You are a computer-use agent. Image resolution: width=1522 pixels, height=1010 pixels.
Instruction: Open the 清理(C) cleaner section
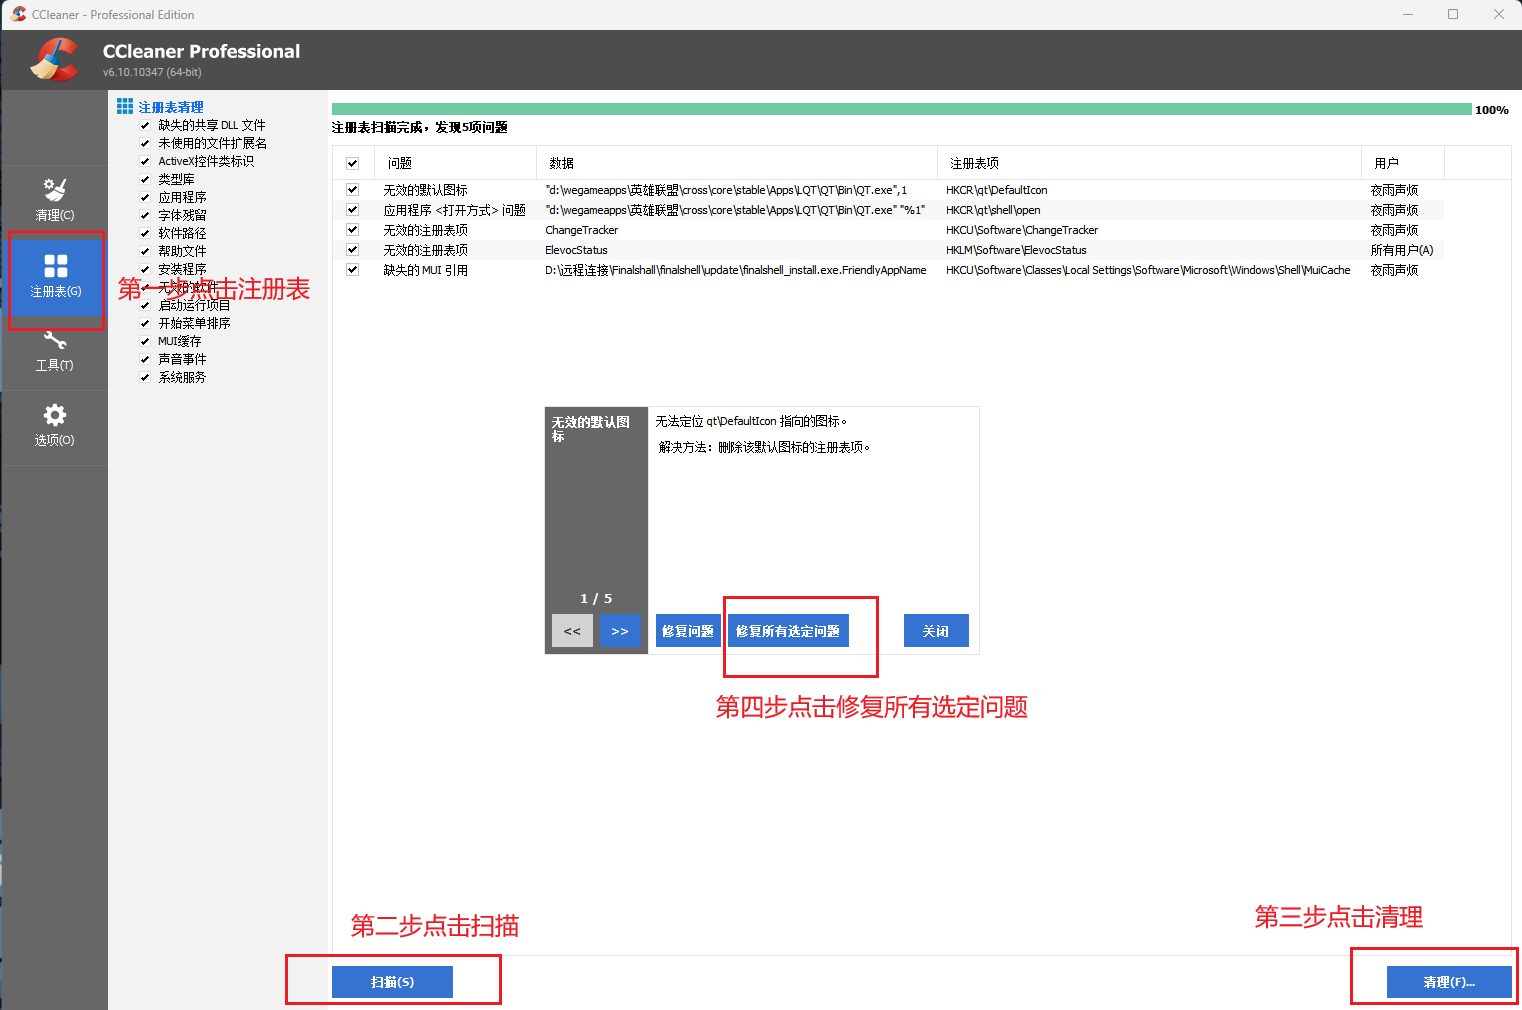click(x=54, y=200)
